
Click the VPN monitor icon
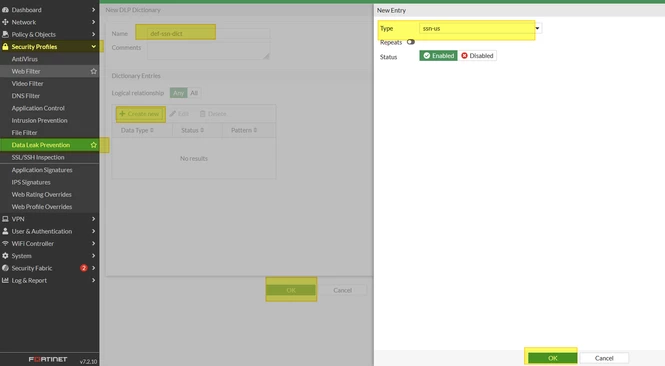click(5, 219)
